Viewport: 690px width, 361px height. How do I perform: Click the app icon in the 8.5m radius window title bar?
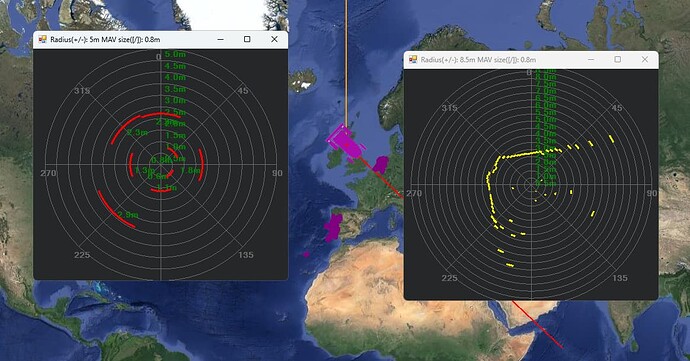pyautogui.click(x=413, y=59)
